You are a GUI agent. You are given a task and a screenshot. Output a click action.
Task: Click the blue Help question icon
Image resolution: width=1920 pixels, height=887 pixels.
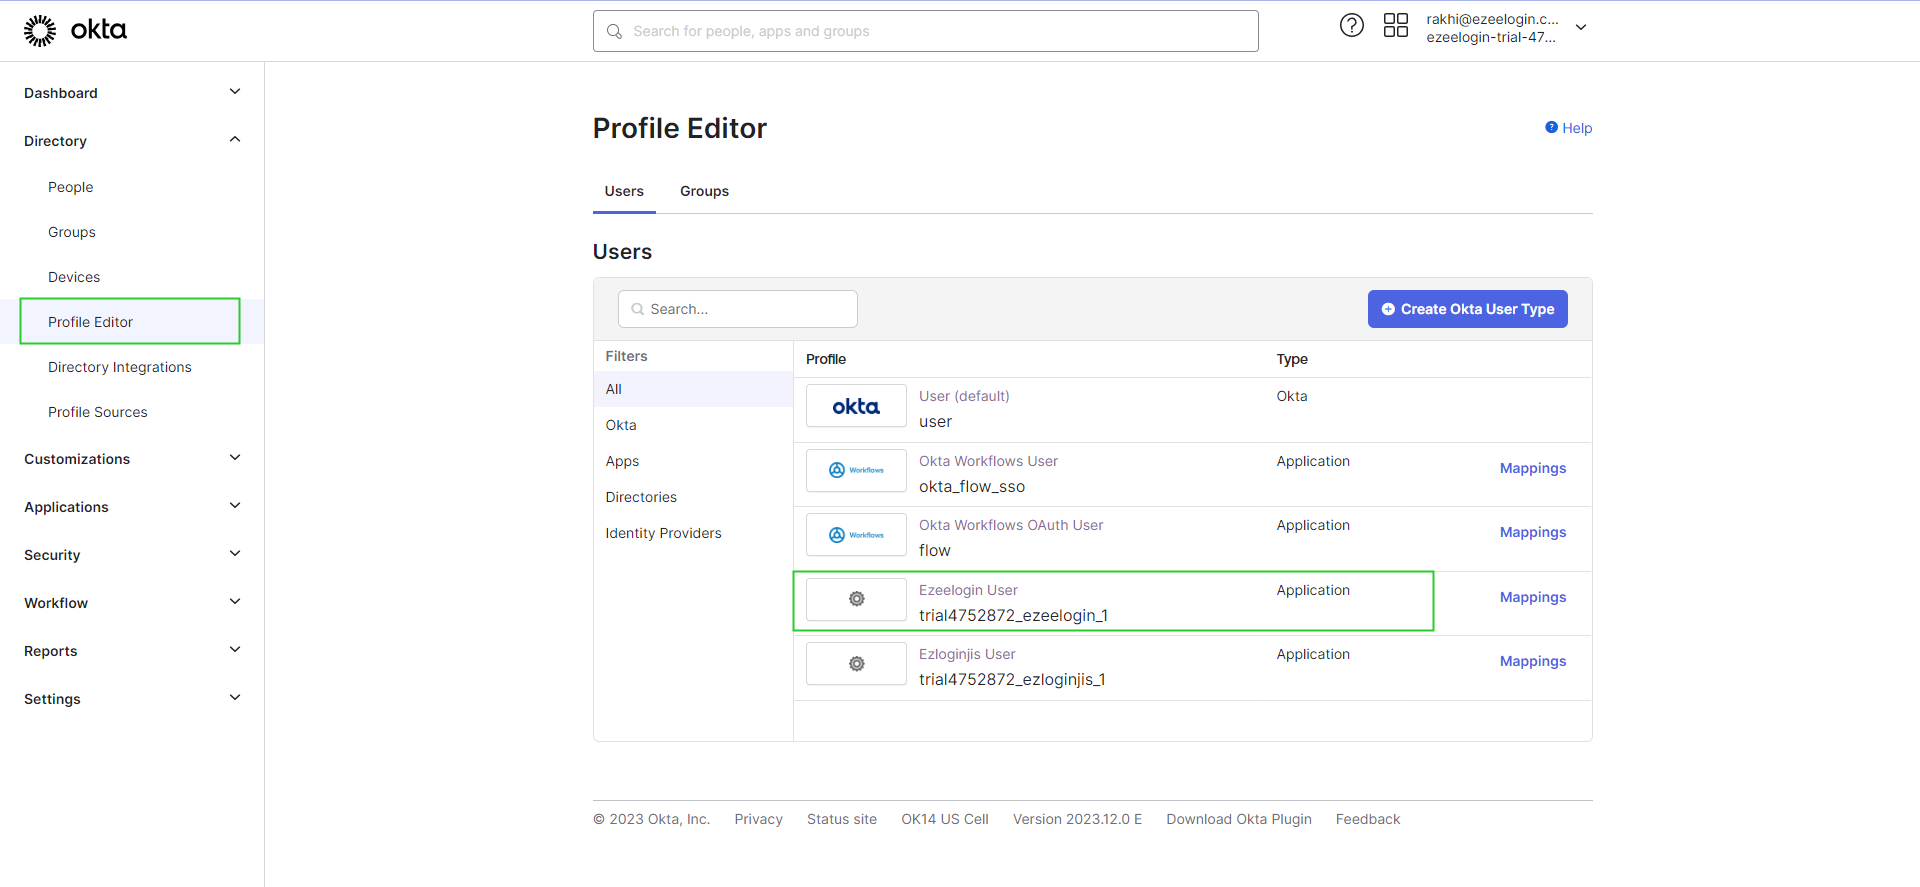pos(1551,127)
